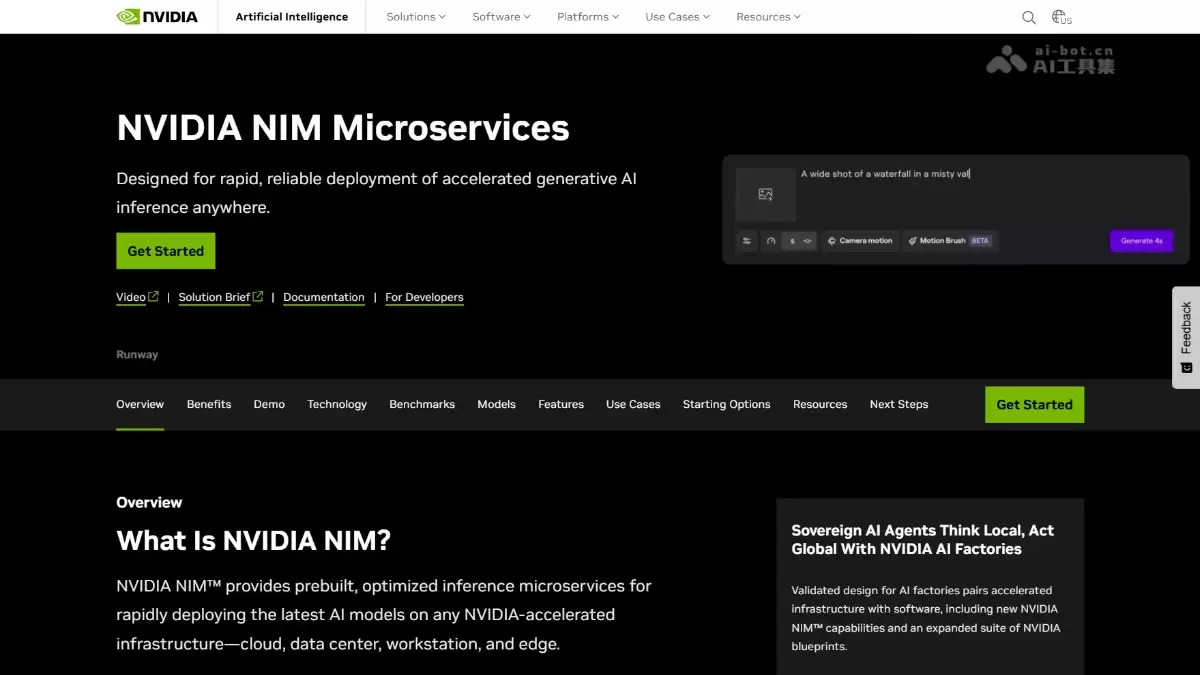Screen dimensions: 1200x675
Task: Switch to the Benchmarks section tab
Action: pyautogui.click(x=422, y=404)
